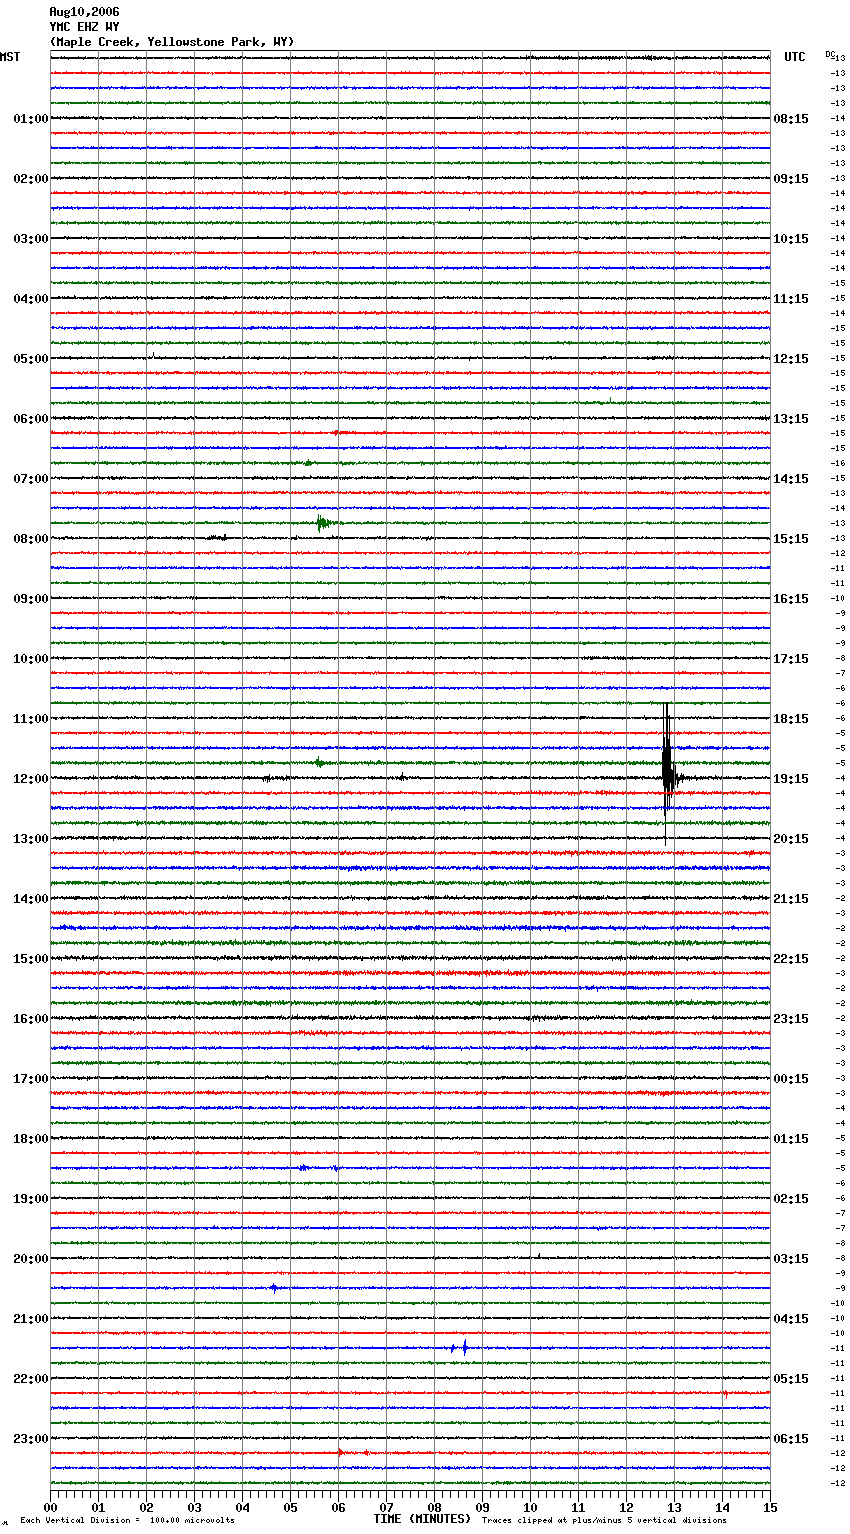This screenshot has height=1534, width=850.
Task: Click the 01:15 UTC time label
Action: tap(791, 1139)
